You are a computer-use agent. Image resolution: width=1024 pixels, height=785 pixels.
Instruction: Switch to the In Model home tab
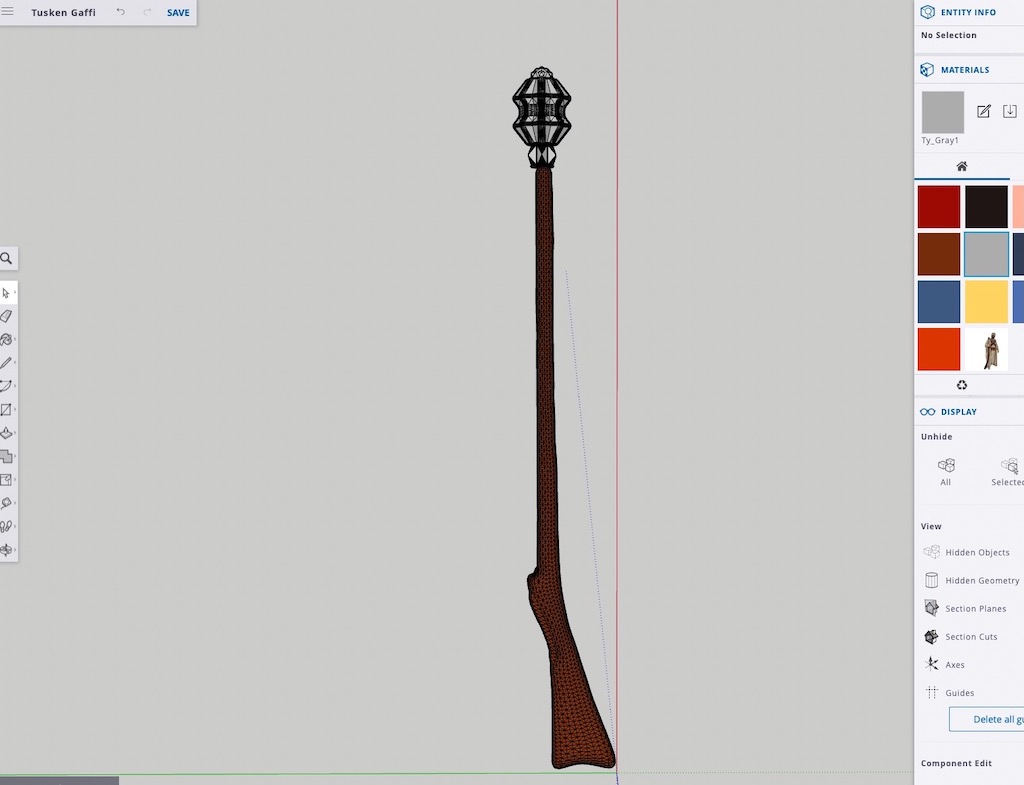coord(961,167)
